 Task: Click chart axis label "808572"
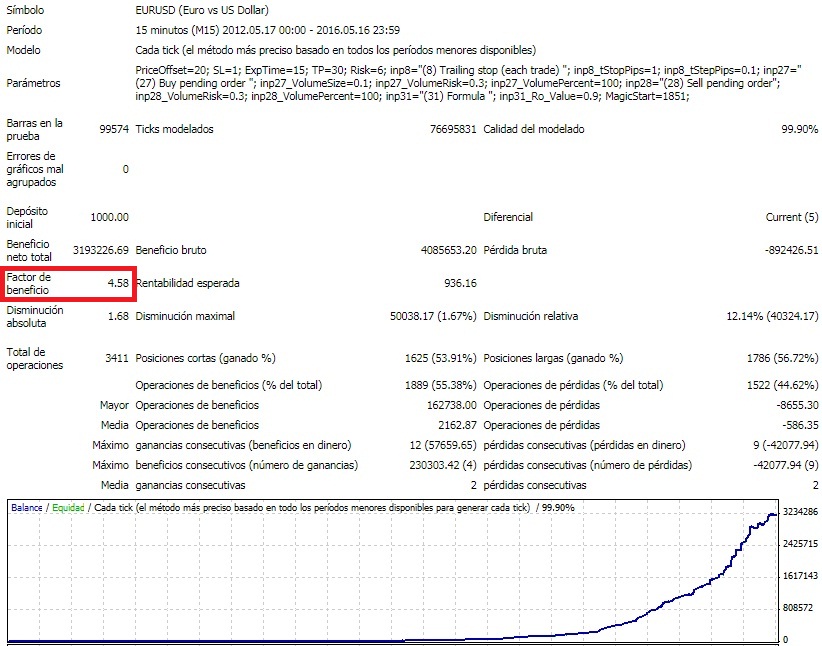pos(798,608)
